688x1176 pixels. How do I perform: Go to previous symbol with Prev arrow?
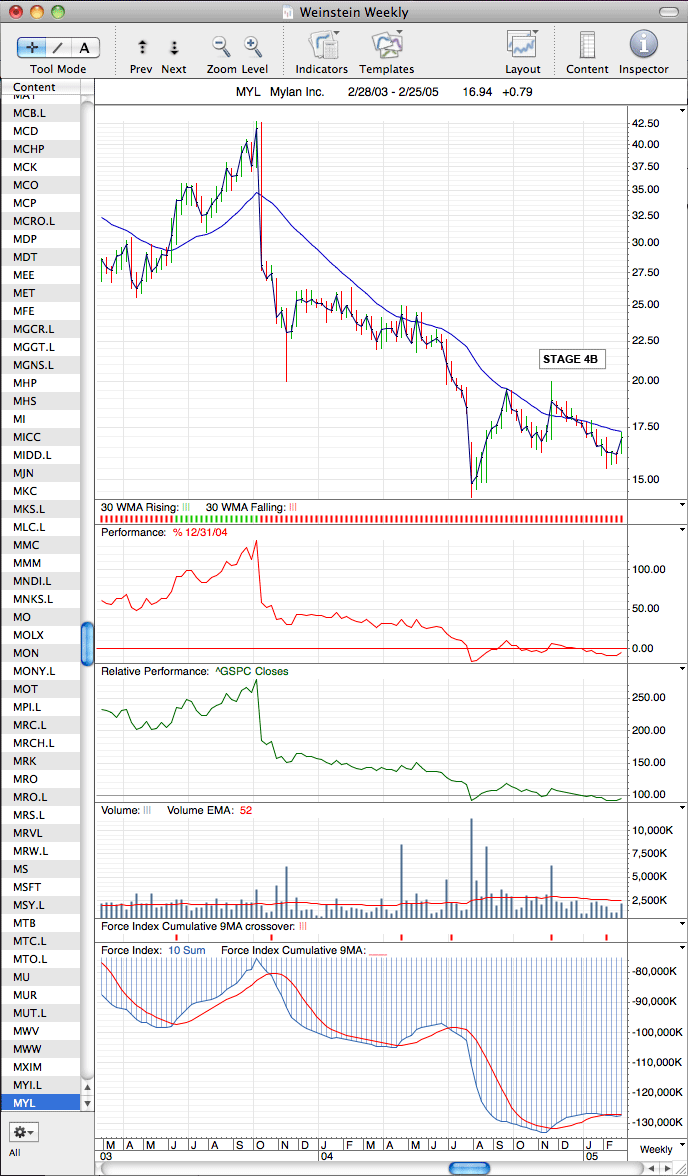click(x=142, y=48)
